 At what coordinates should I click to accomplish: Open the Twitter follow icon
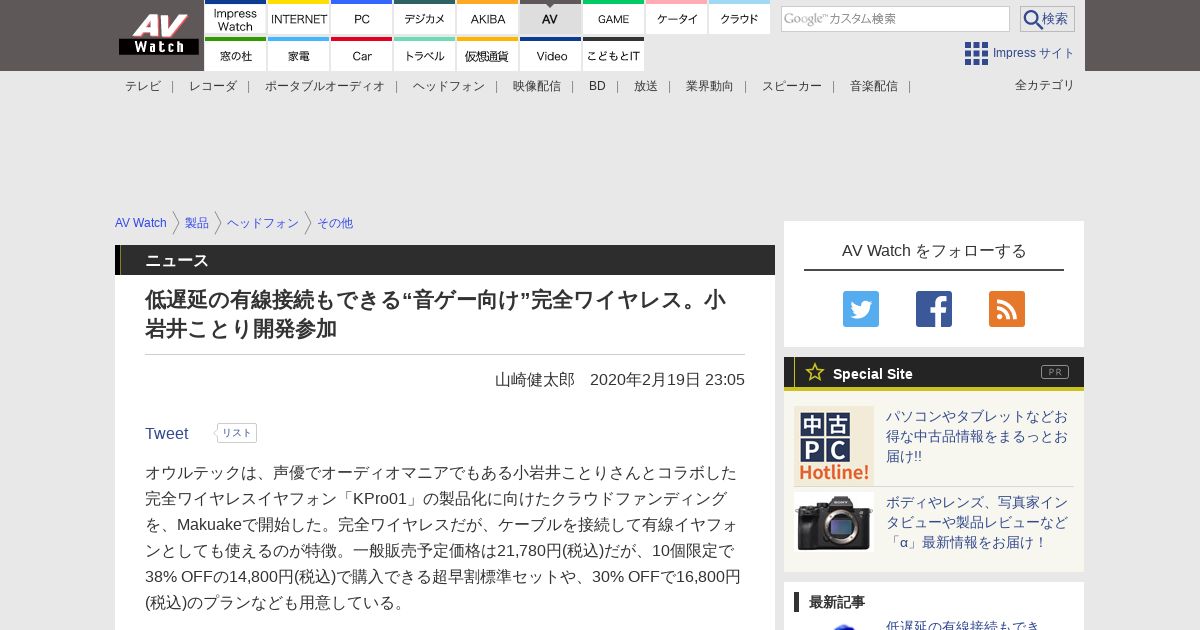861,309
